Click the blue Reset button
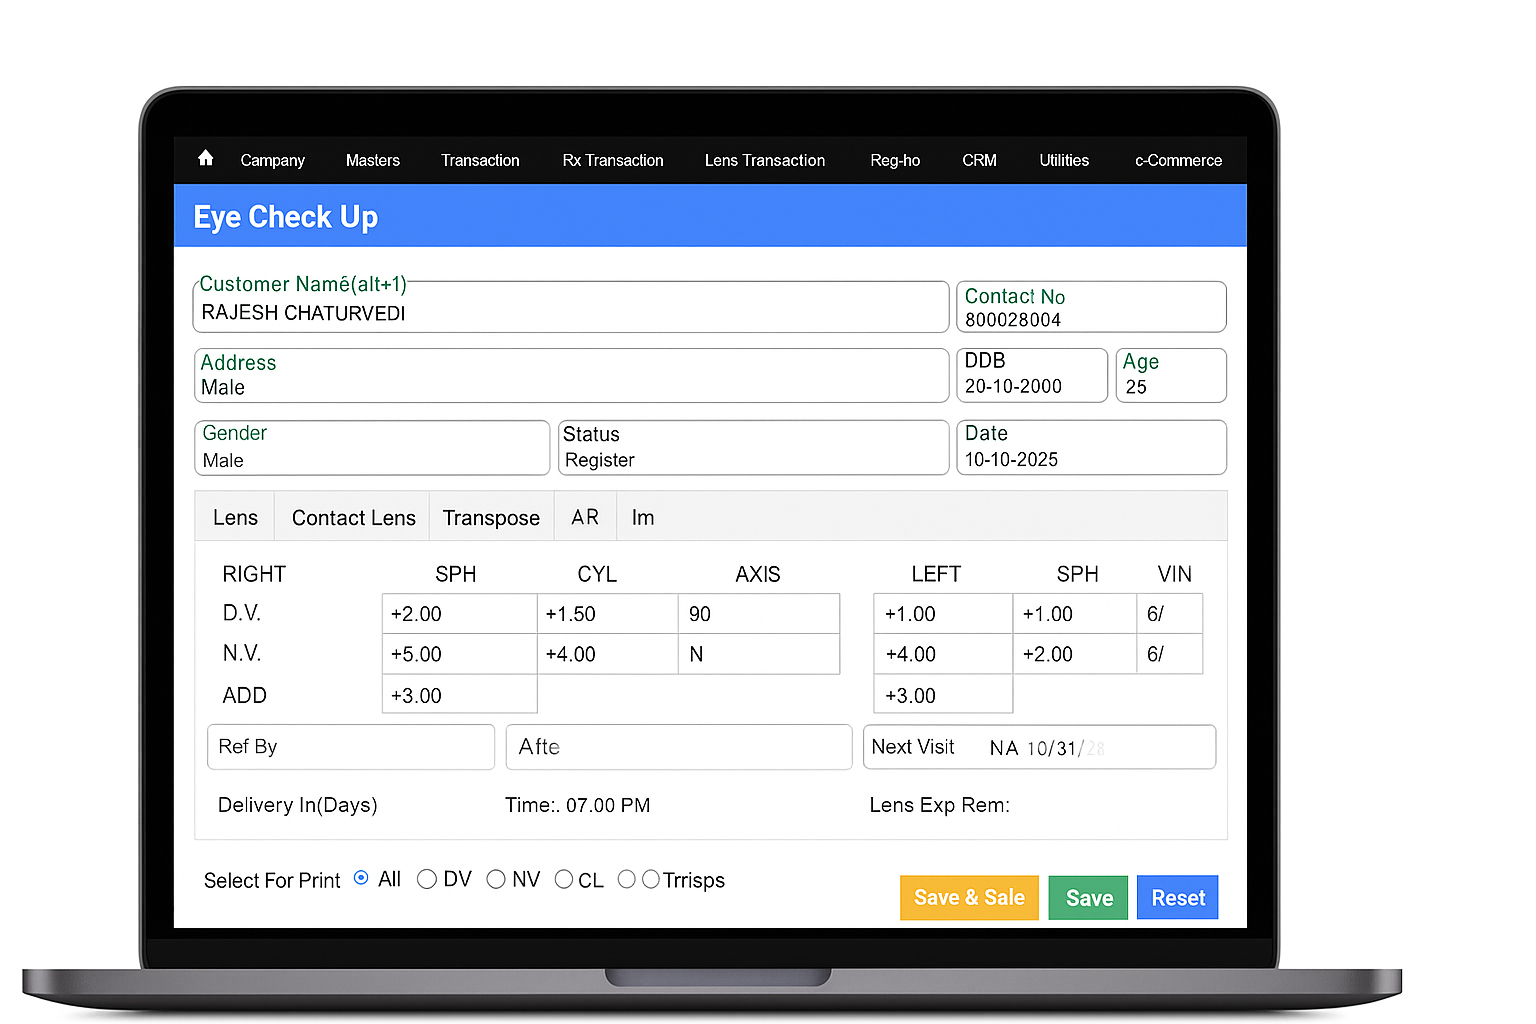Image resolution: width=1536 pixels, height=1024 pixels. point(1177,898)
